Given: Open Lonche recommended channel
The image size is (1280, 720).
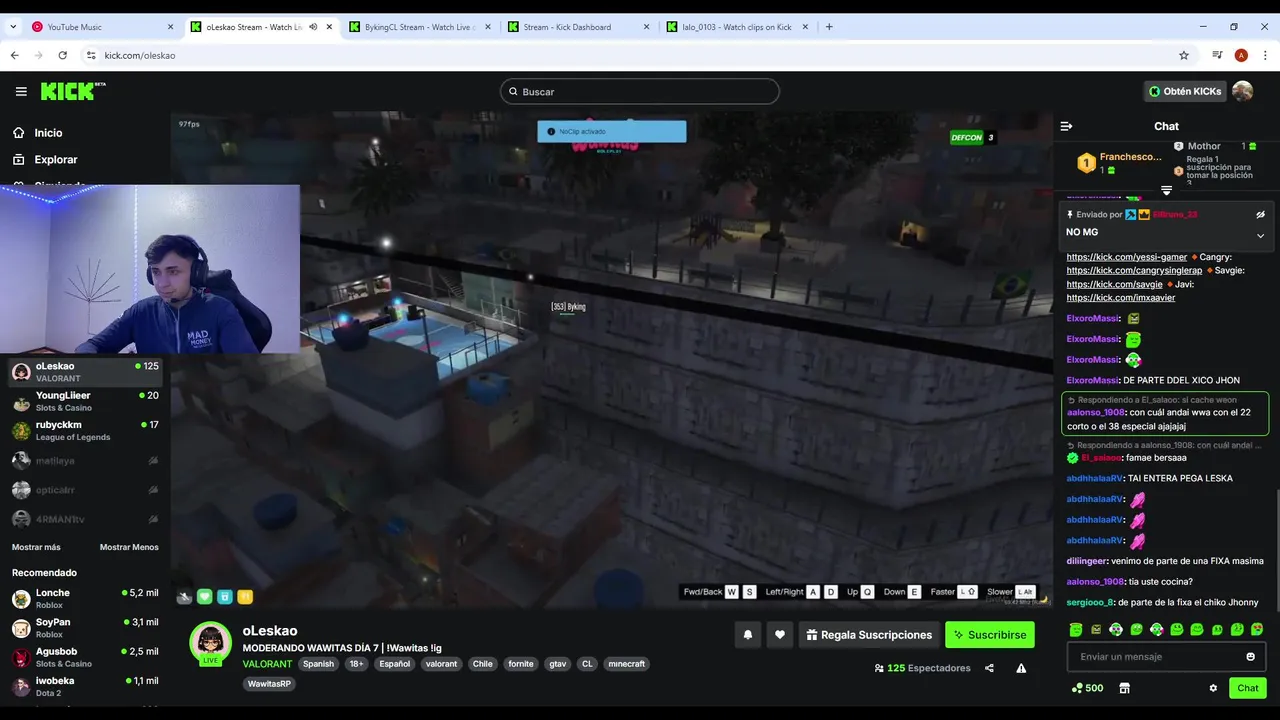Looking at the screenshot, I should 85,599.
